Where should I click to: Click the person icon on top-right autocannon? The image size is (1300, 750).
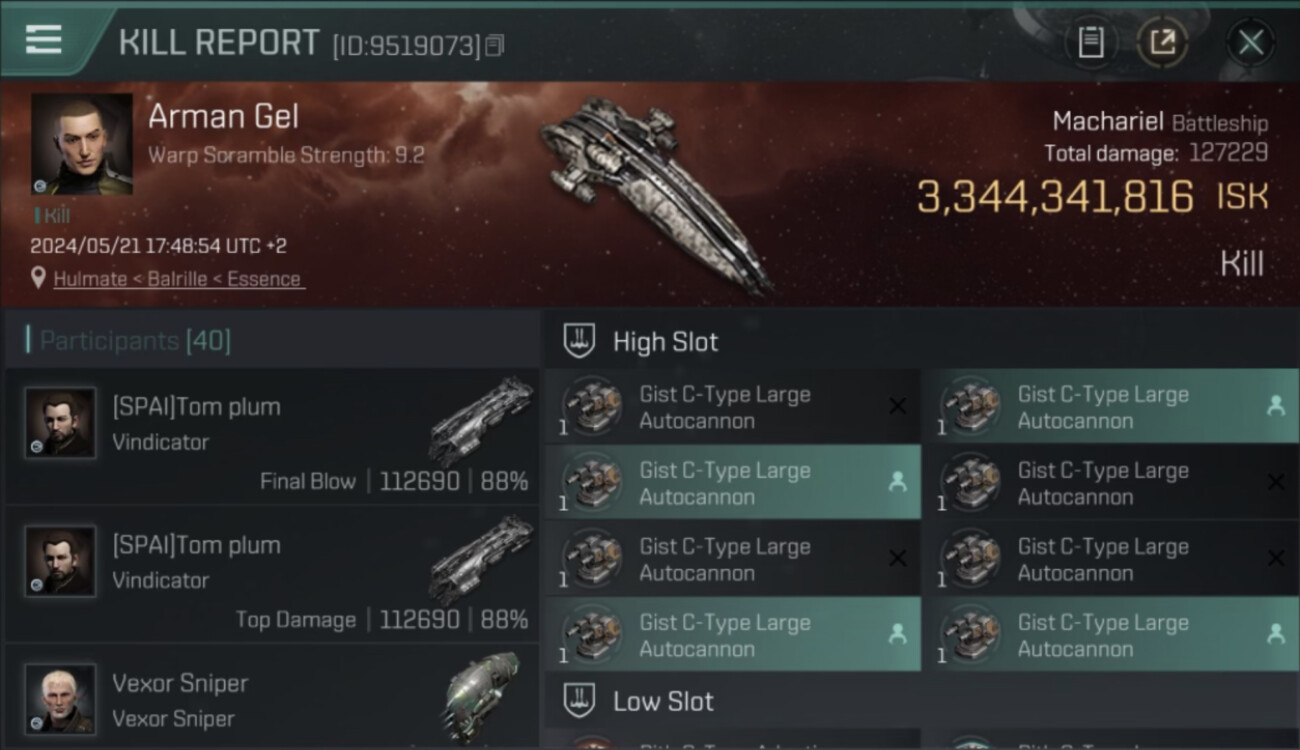[1275, 406]
